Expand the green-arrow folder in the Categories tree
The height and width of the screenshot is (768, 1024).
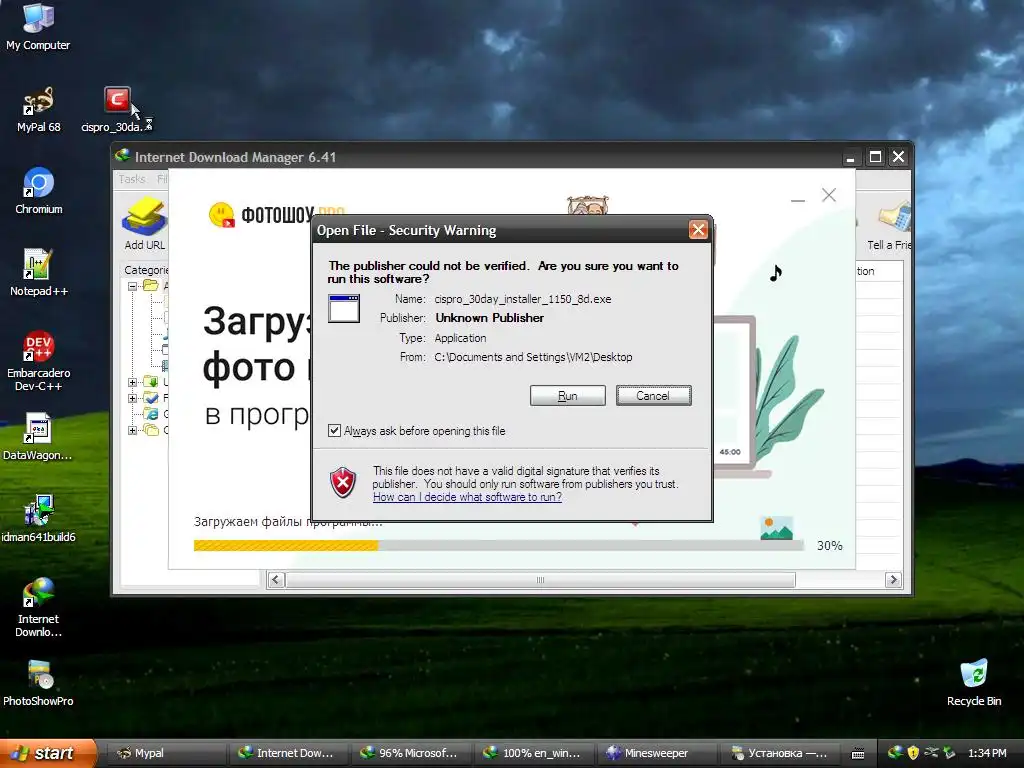pos(133,382)
